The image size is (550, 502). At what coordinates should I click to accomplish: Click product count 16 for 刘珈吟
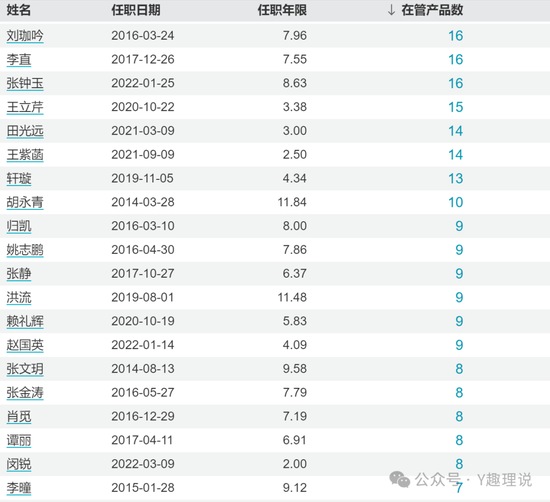[x=456, y=36]
